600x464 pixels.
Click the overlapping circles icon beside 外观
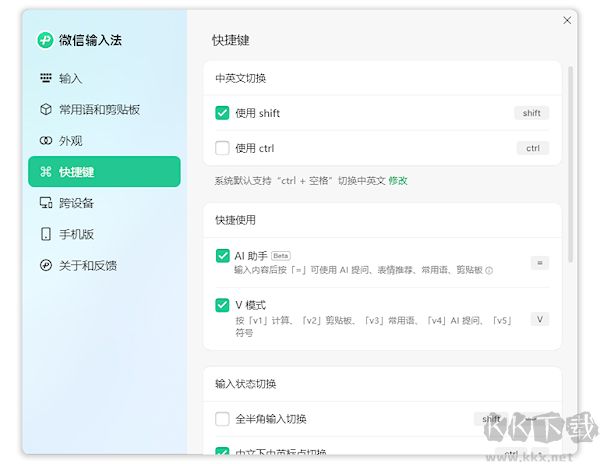[46, 140]
